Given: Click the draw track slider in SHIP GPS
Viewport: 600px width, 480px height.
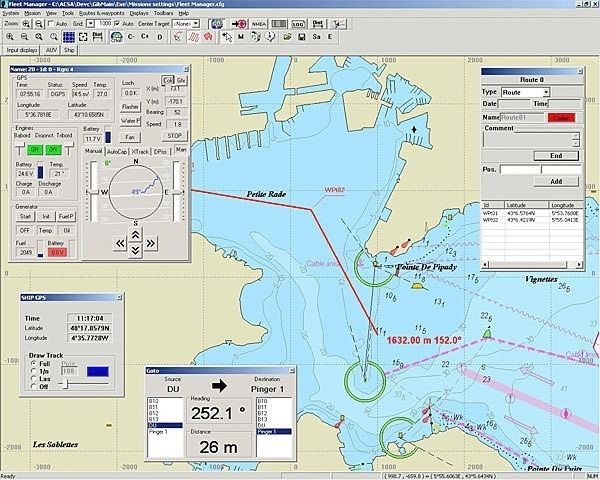Looking at the screenshot, I should pos(65,384).
